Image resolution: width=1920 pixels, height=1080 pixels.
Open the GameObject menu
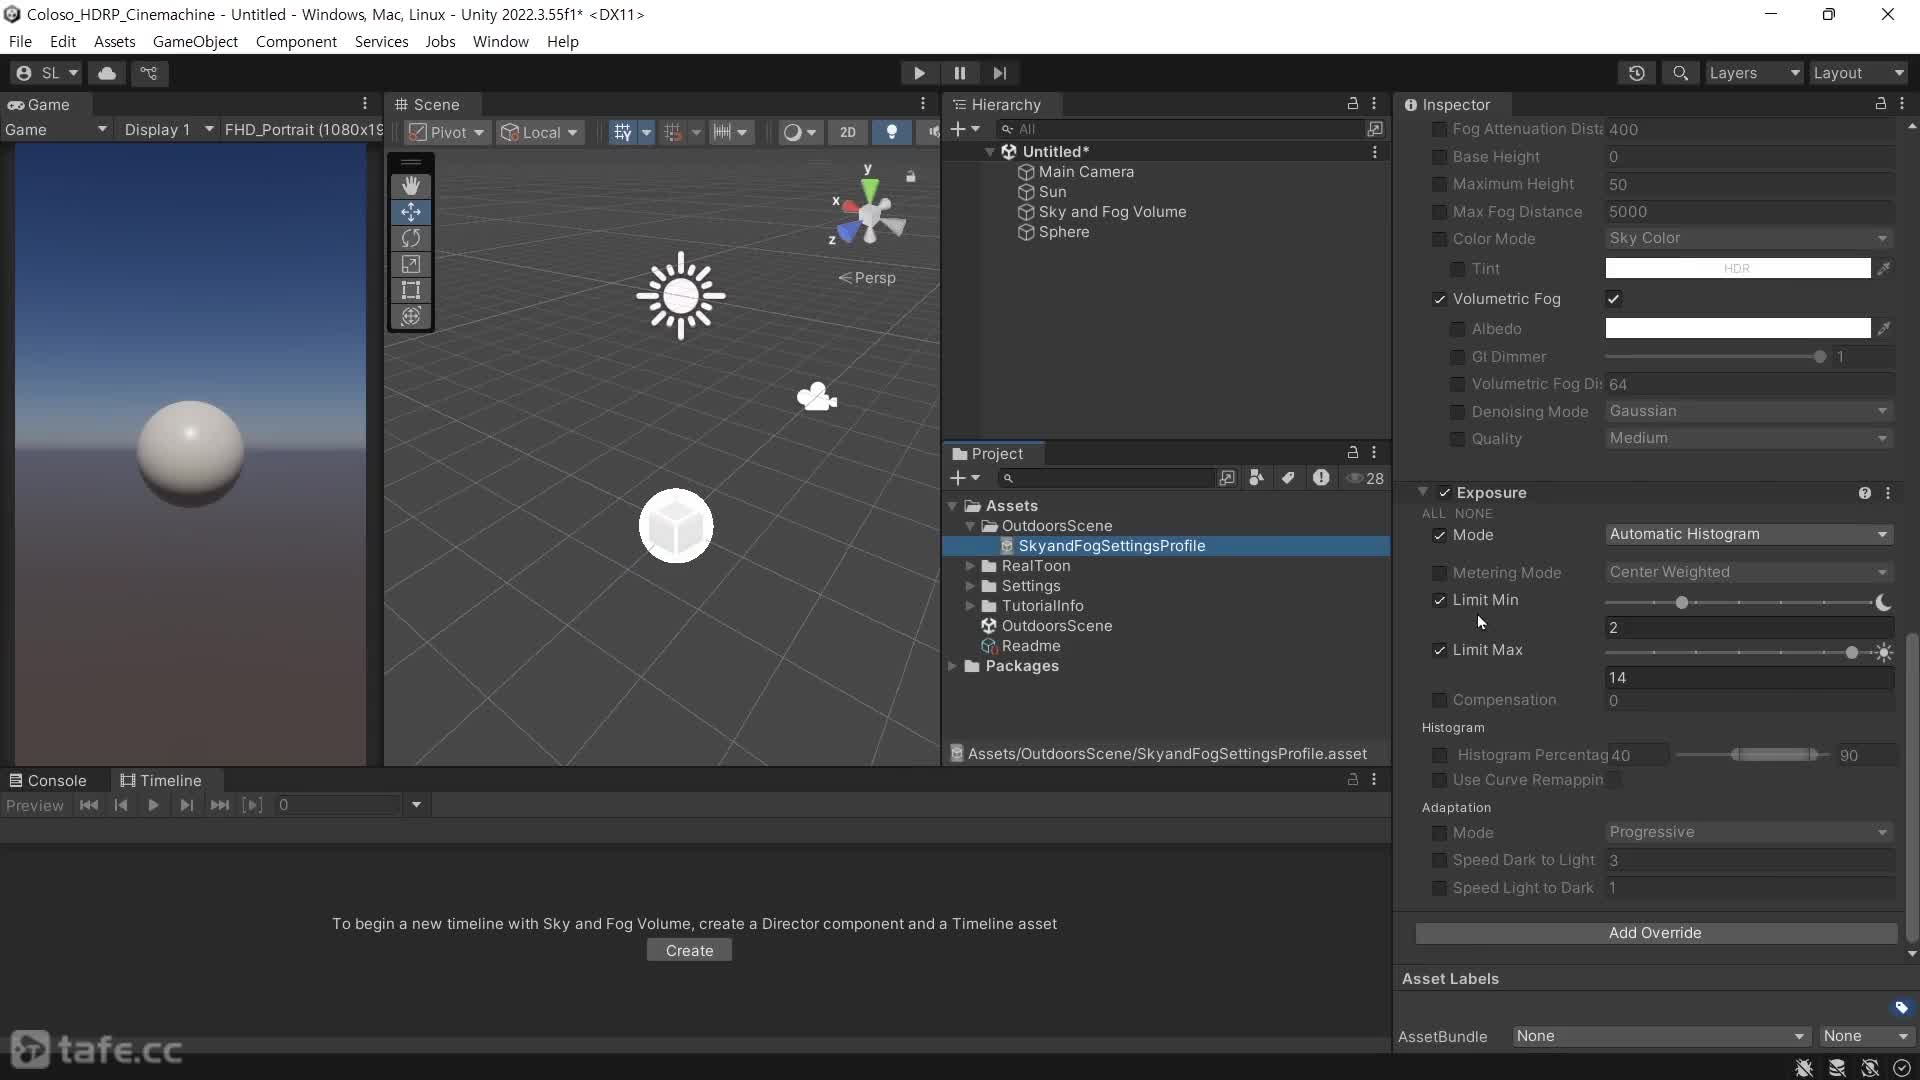[x=195, y=41]
